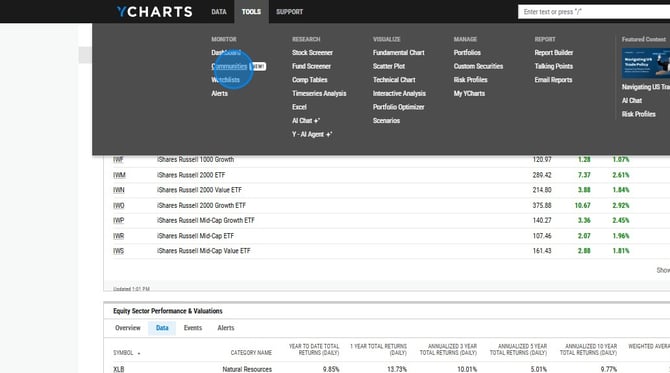This screenshot has width=670, height=373.
Task: Click the IWS ticker symbol
Action: click(118, 251)
